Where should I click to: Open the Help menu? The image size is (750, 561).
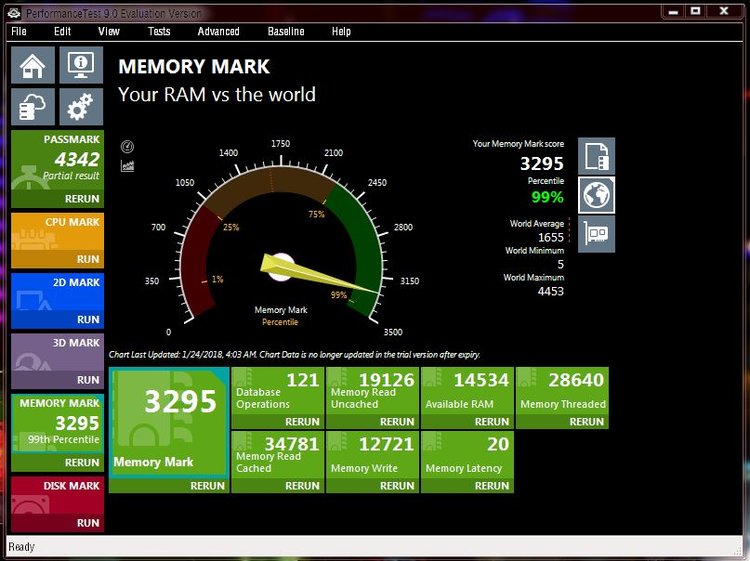click(x=341, y=32)
